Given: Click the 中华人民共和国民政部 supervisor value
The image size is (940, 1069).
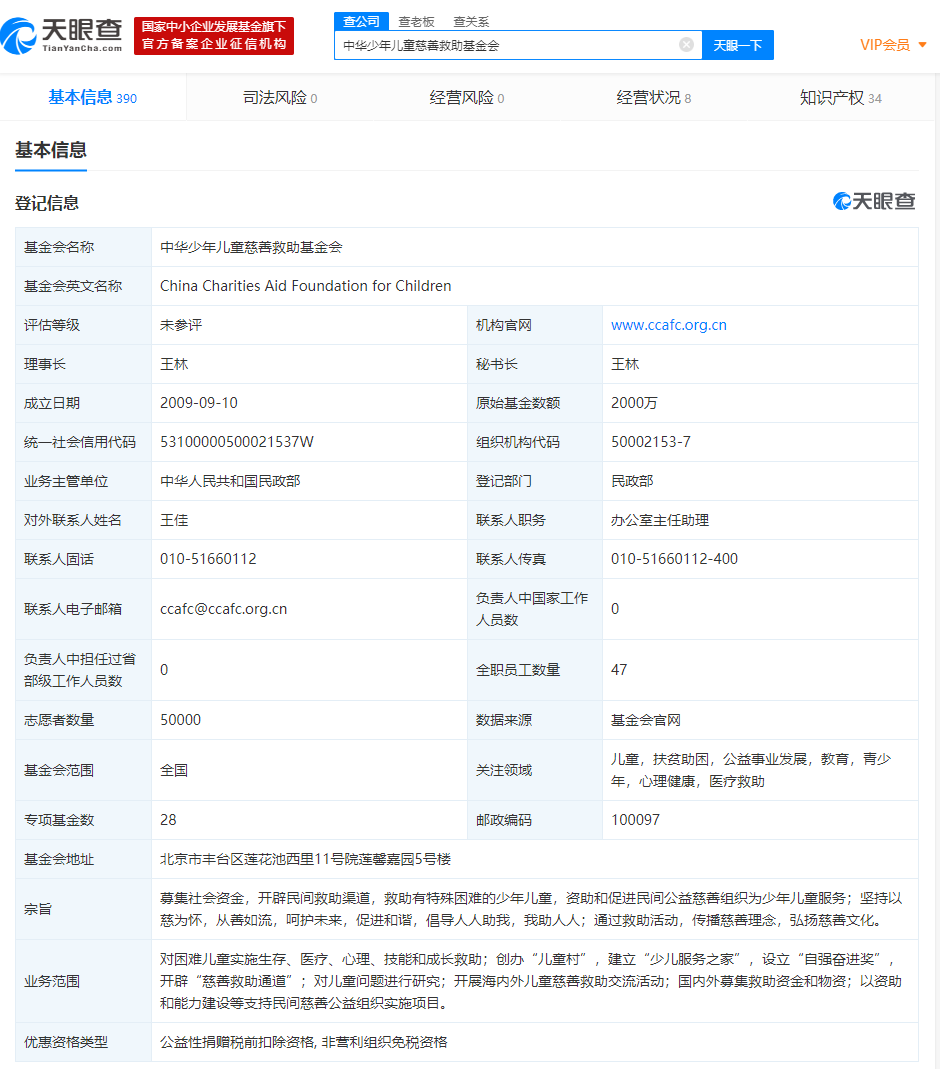Looking at the screenshot, I should [x=230, y=481].
